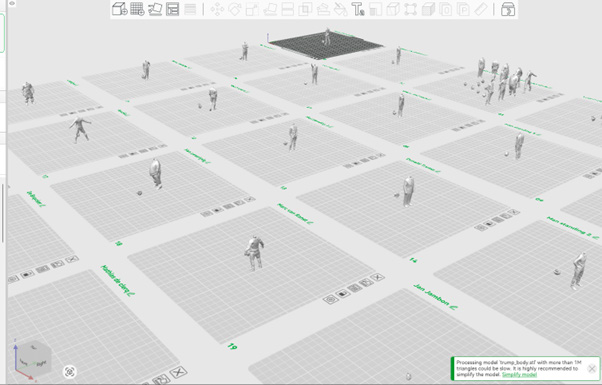This screenshot has height=385, width=602.
Task: Open the variable layer height lines icon
Action: [x=190, y=9]
